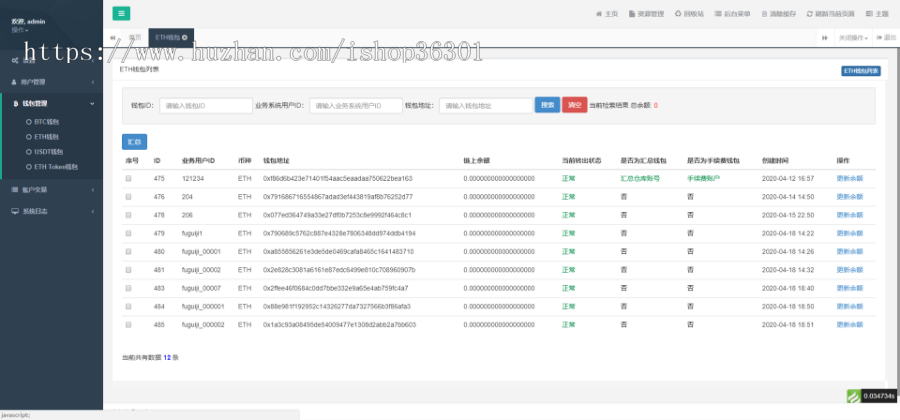This screenshot has width=900, height=420.
Task: Select BTC钱包 in the sidebar
Action: (x=47, y=121)
